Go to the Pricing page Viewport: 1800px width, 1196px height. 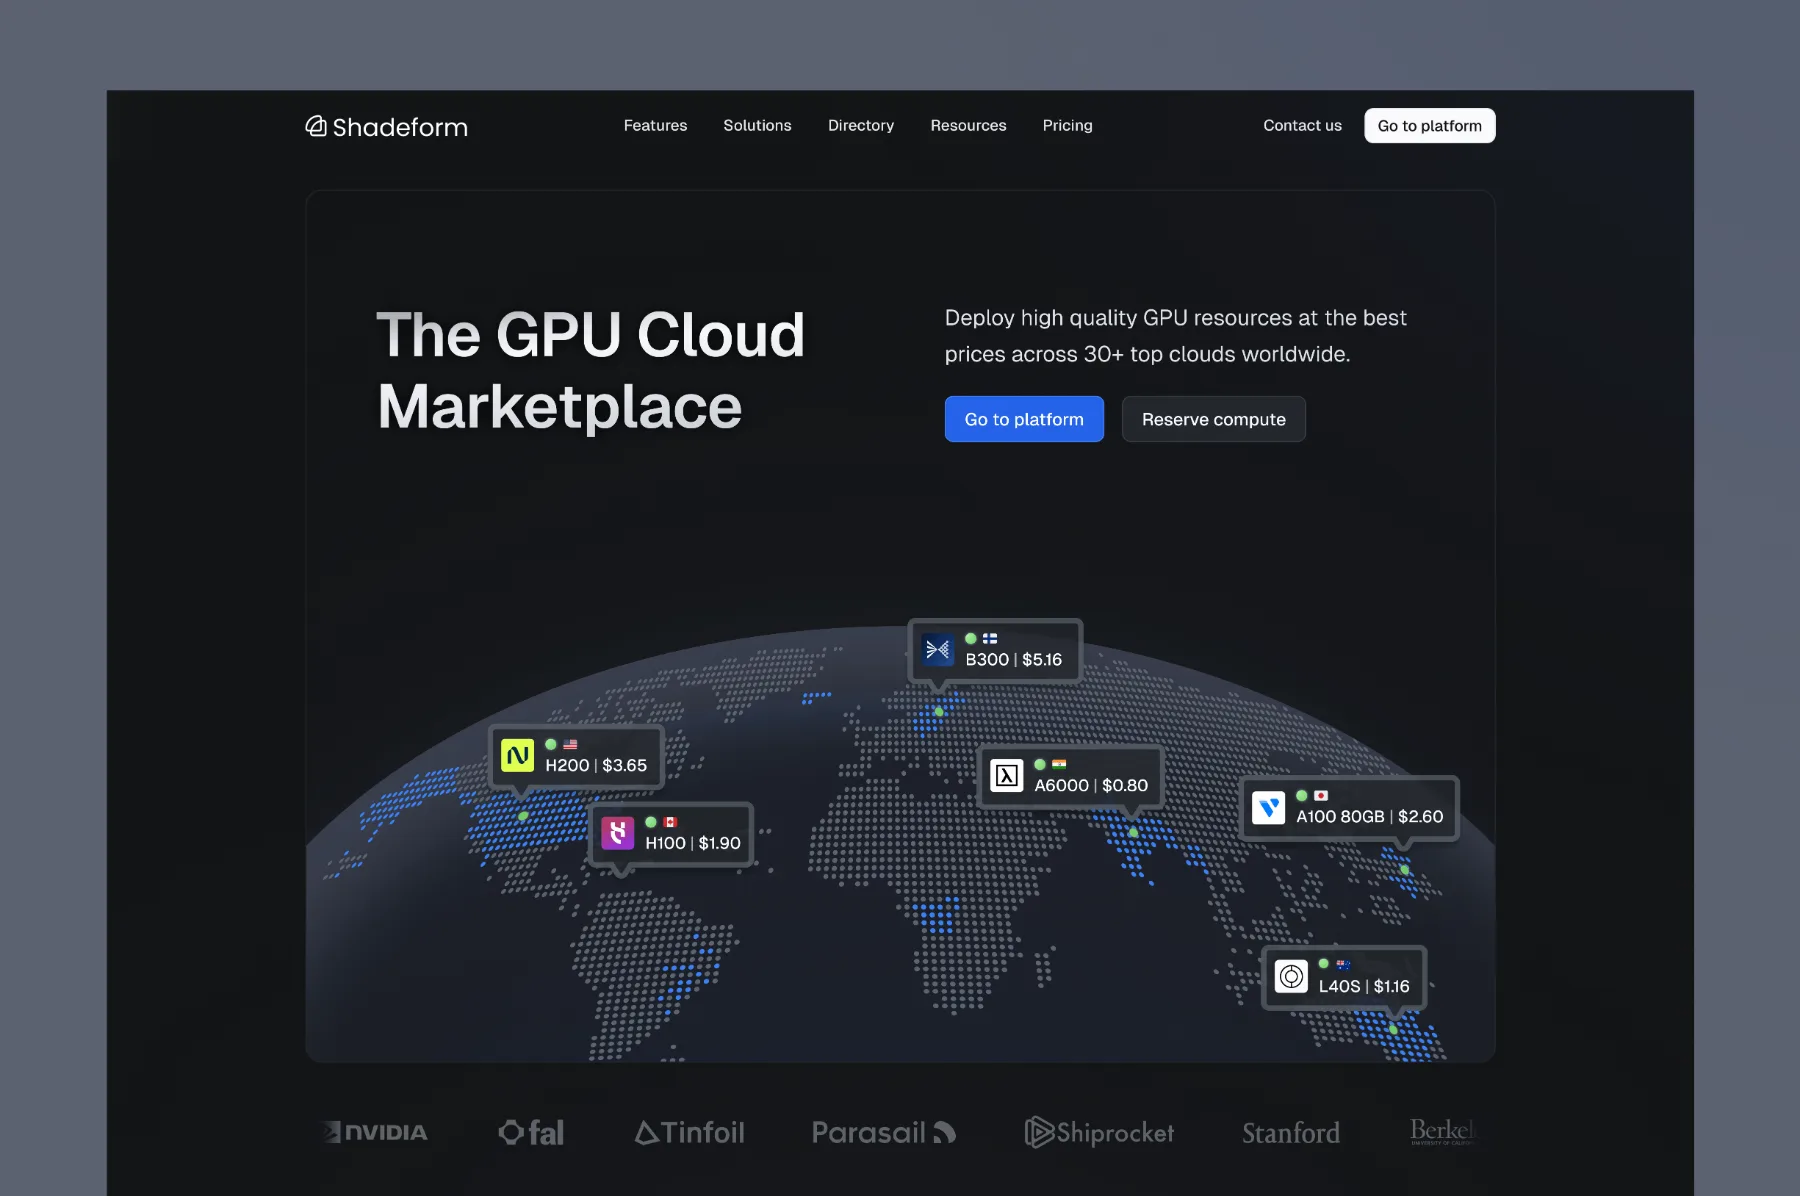pos(1067,125)
